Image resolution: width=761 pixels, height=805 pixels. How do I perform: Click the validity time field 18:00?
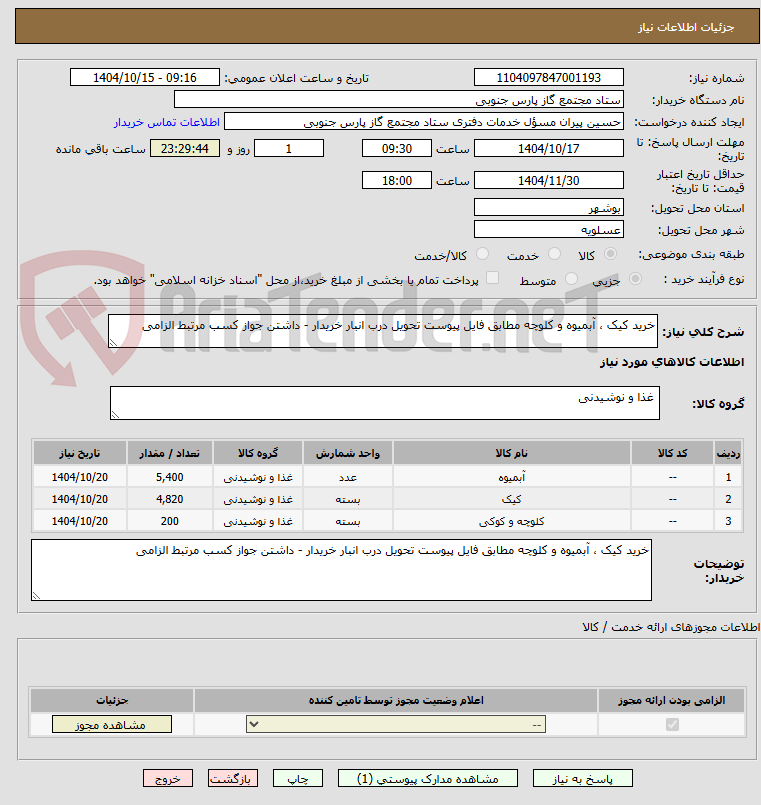coord(397,180)
